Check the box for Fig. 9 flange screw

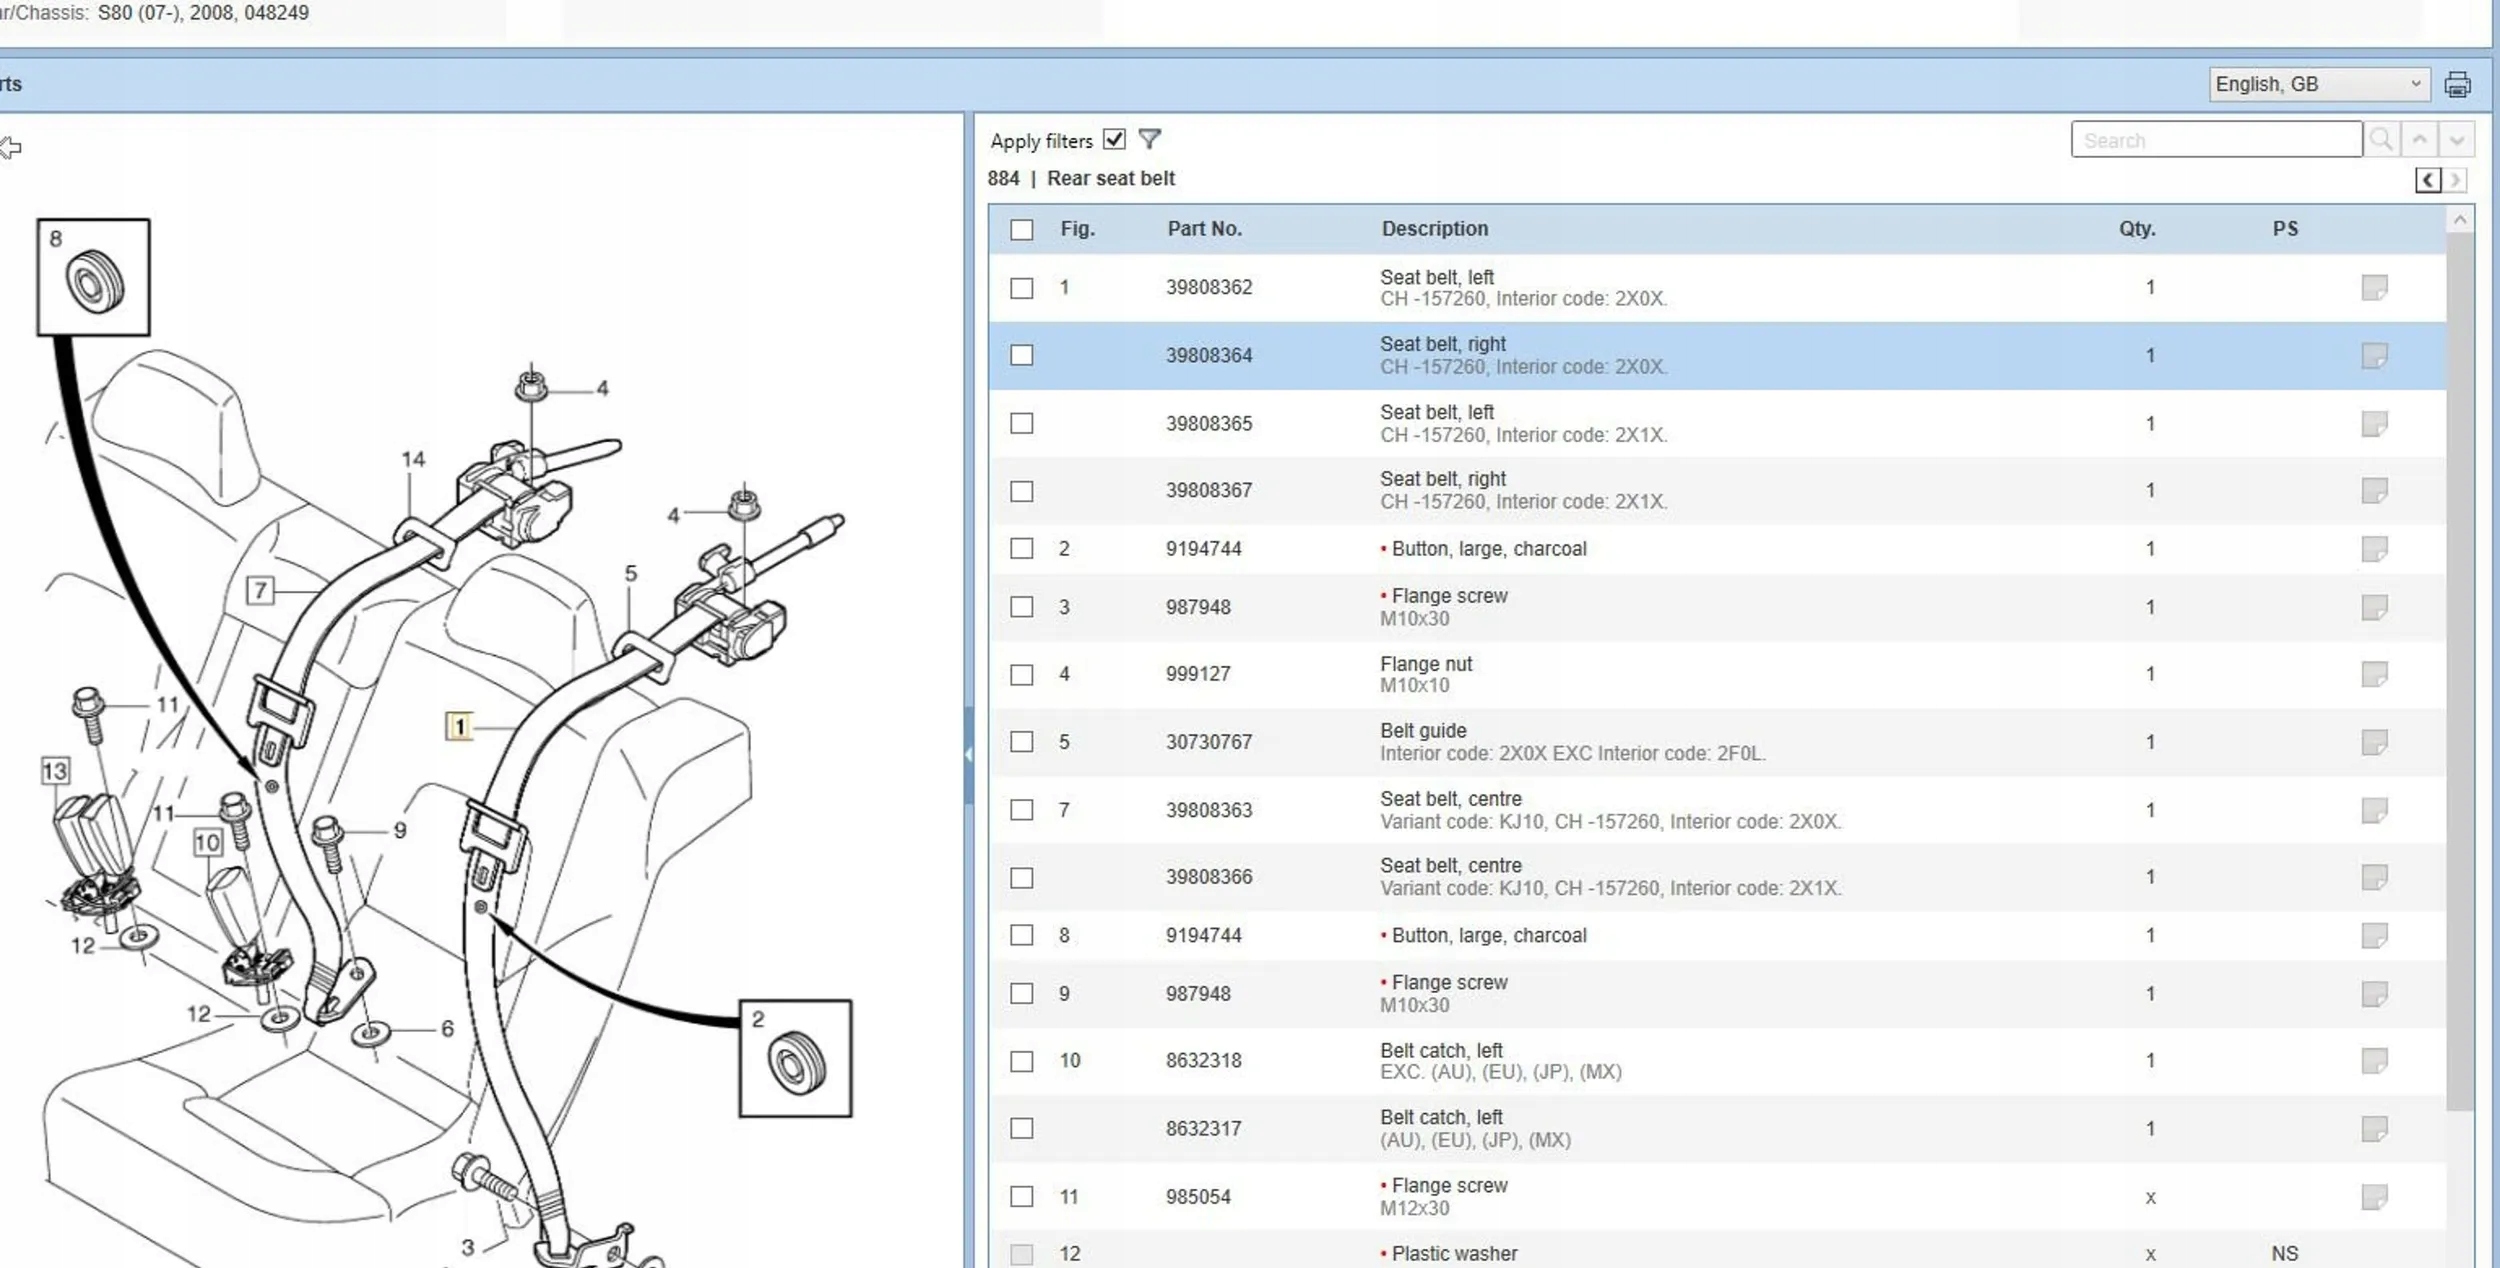(x=1021, y=994)
